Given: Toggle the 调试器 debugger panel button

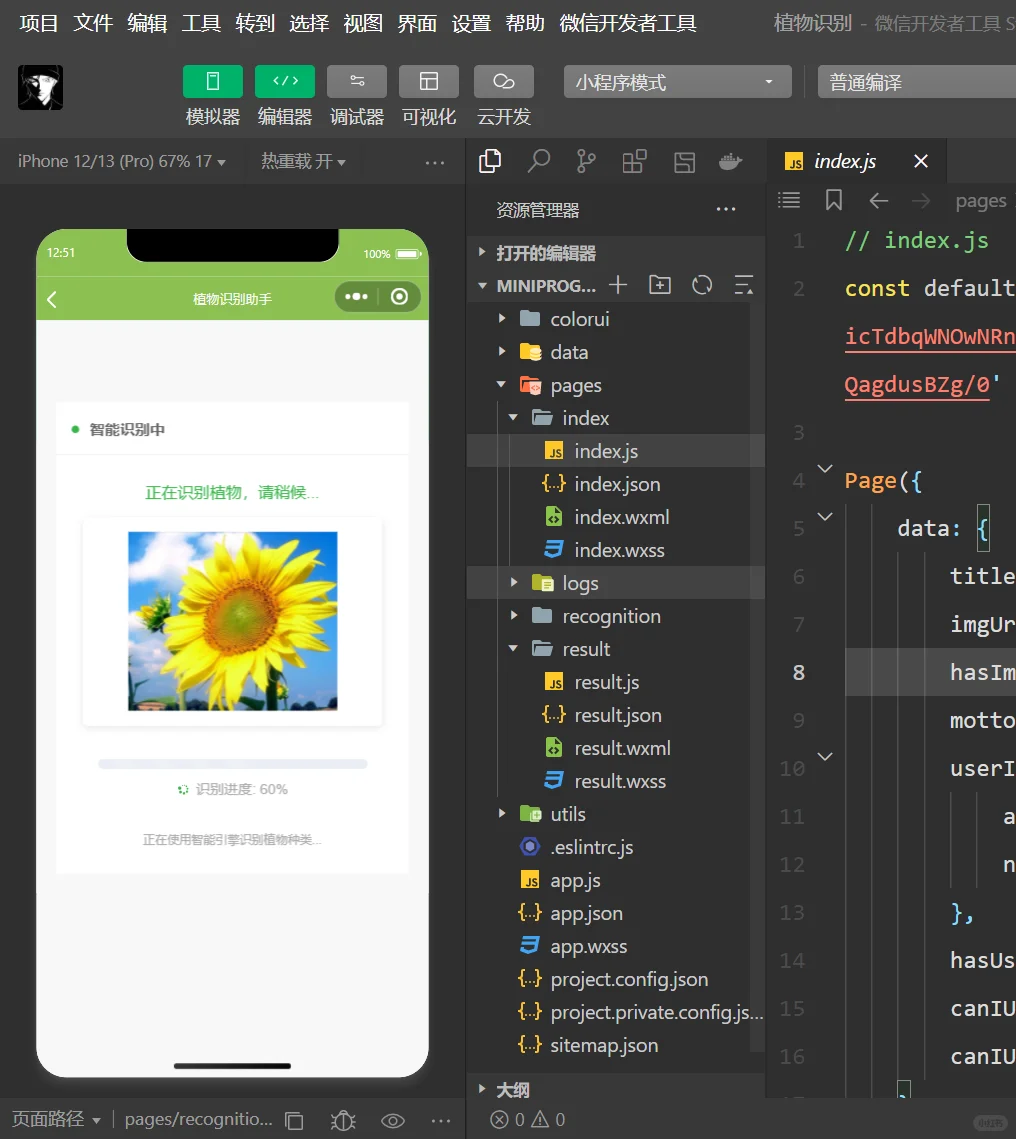Looking at the screenshot, I should pyautogui.click(x=357, y=81).
